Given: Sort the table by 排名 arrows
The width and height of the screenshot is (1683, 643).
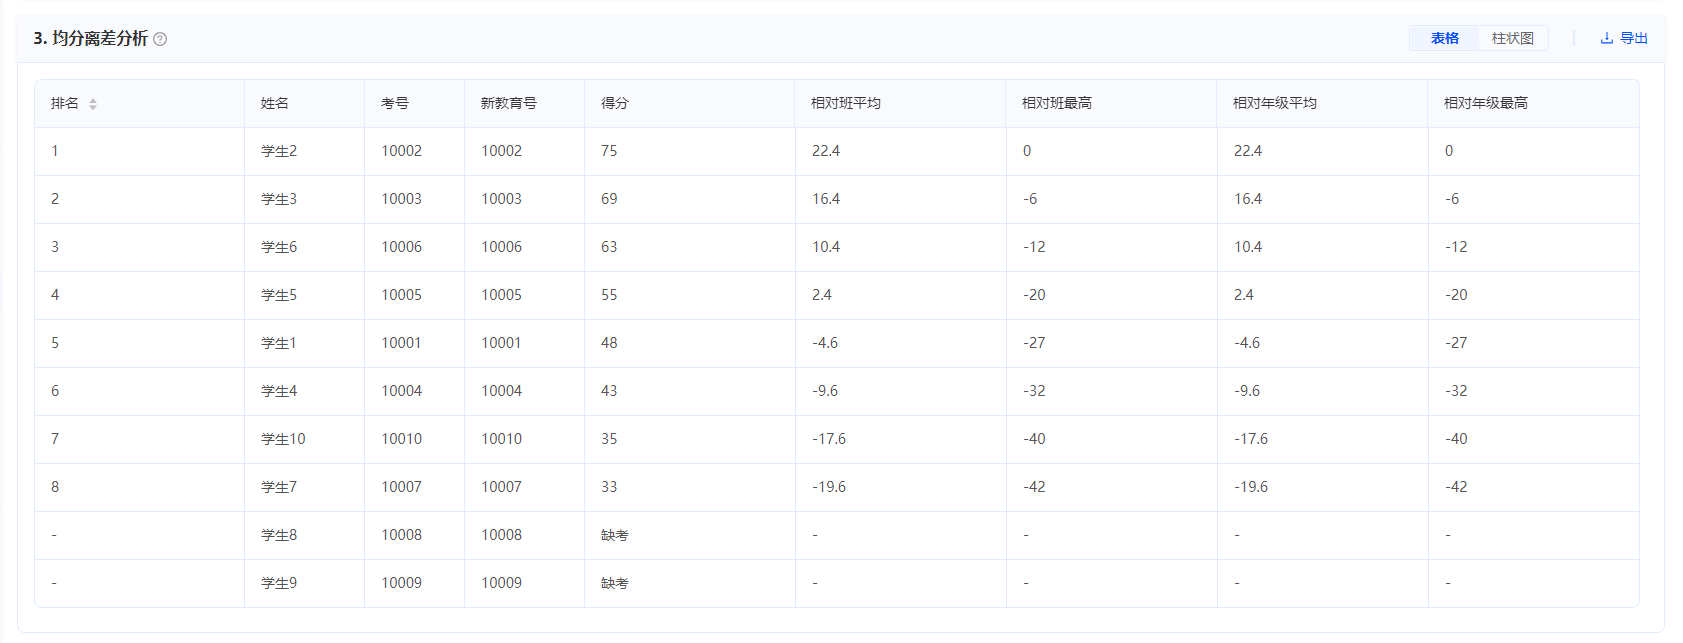Looking at the screenshot, I should coord(93,104).
